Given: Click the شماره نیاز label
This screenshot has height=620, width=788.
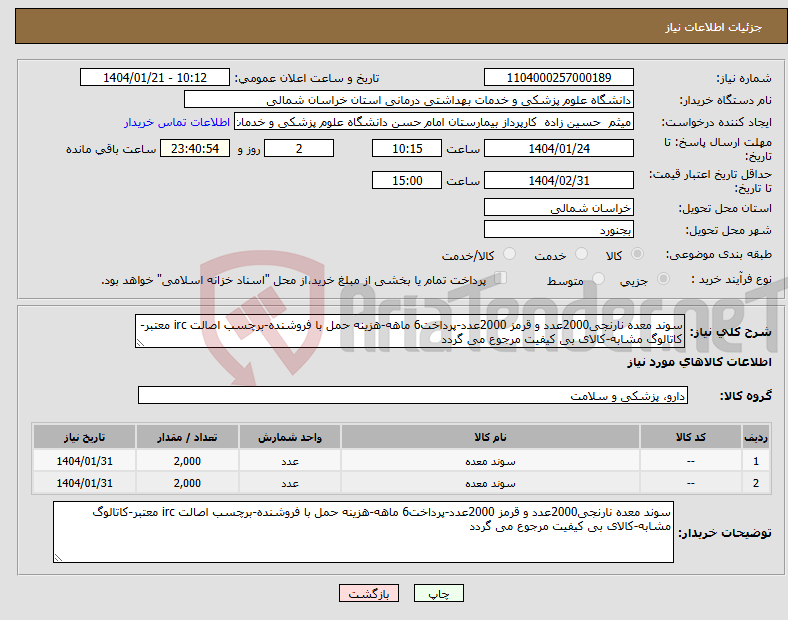Looking at the screenshot, I should (x=743, y=78).
